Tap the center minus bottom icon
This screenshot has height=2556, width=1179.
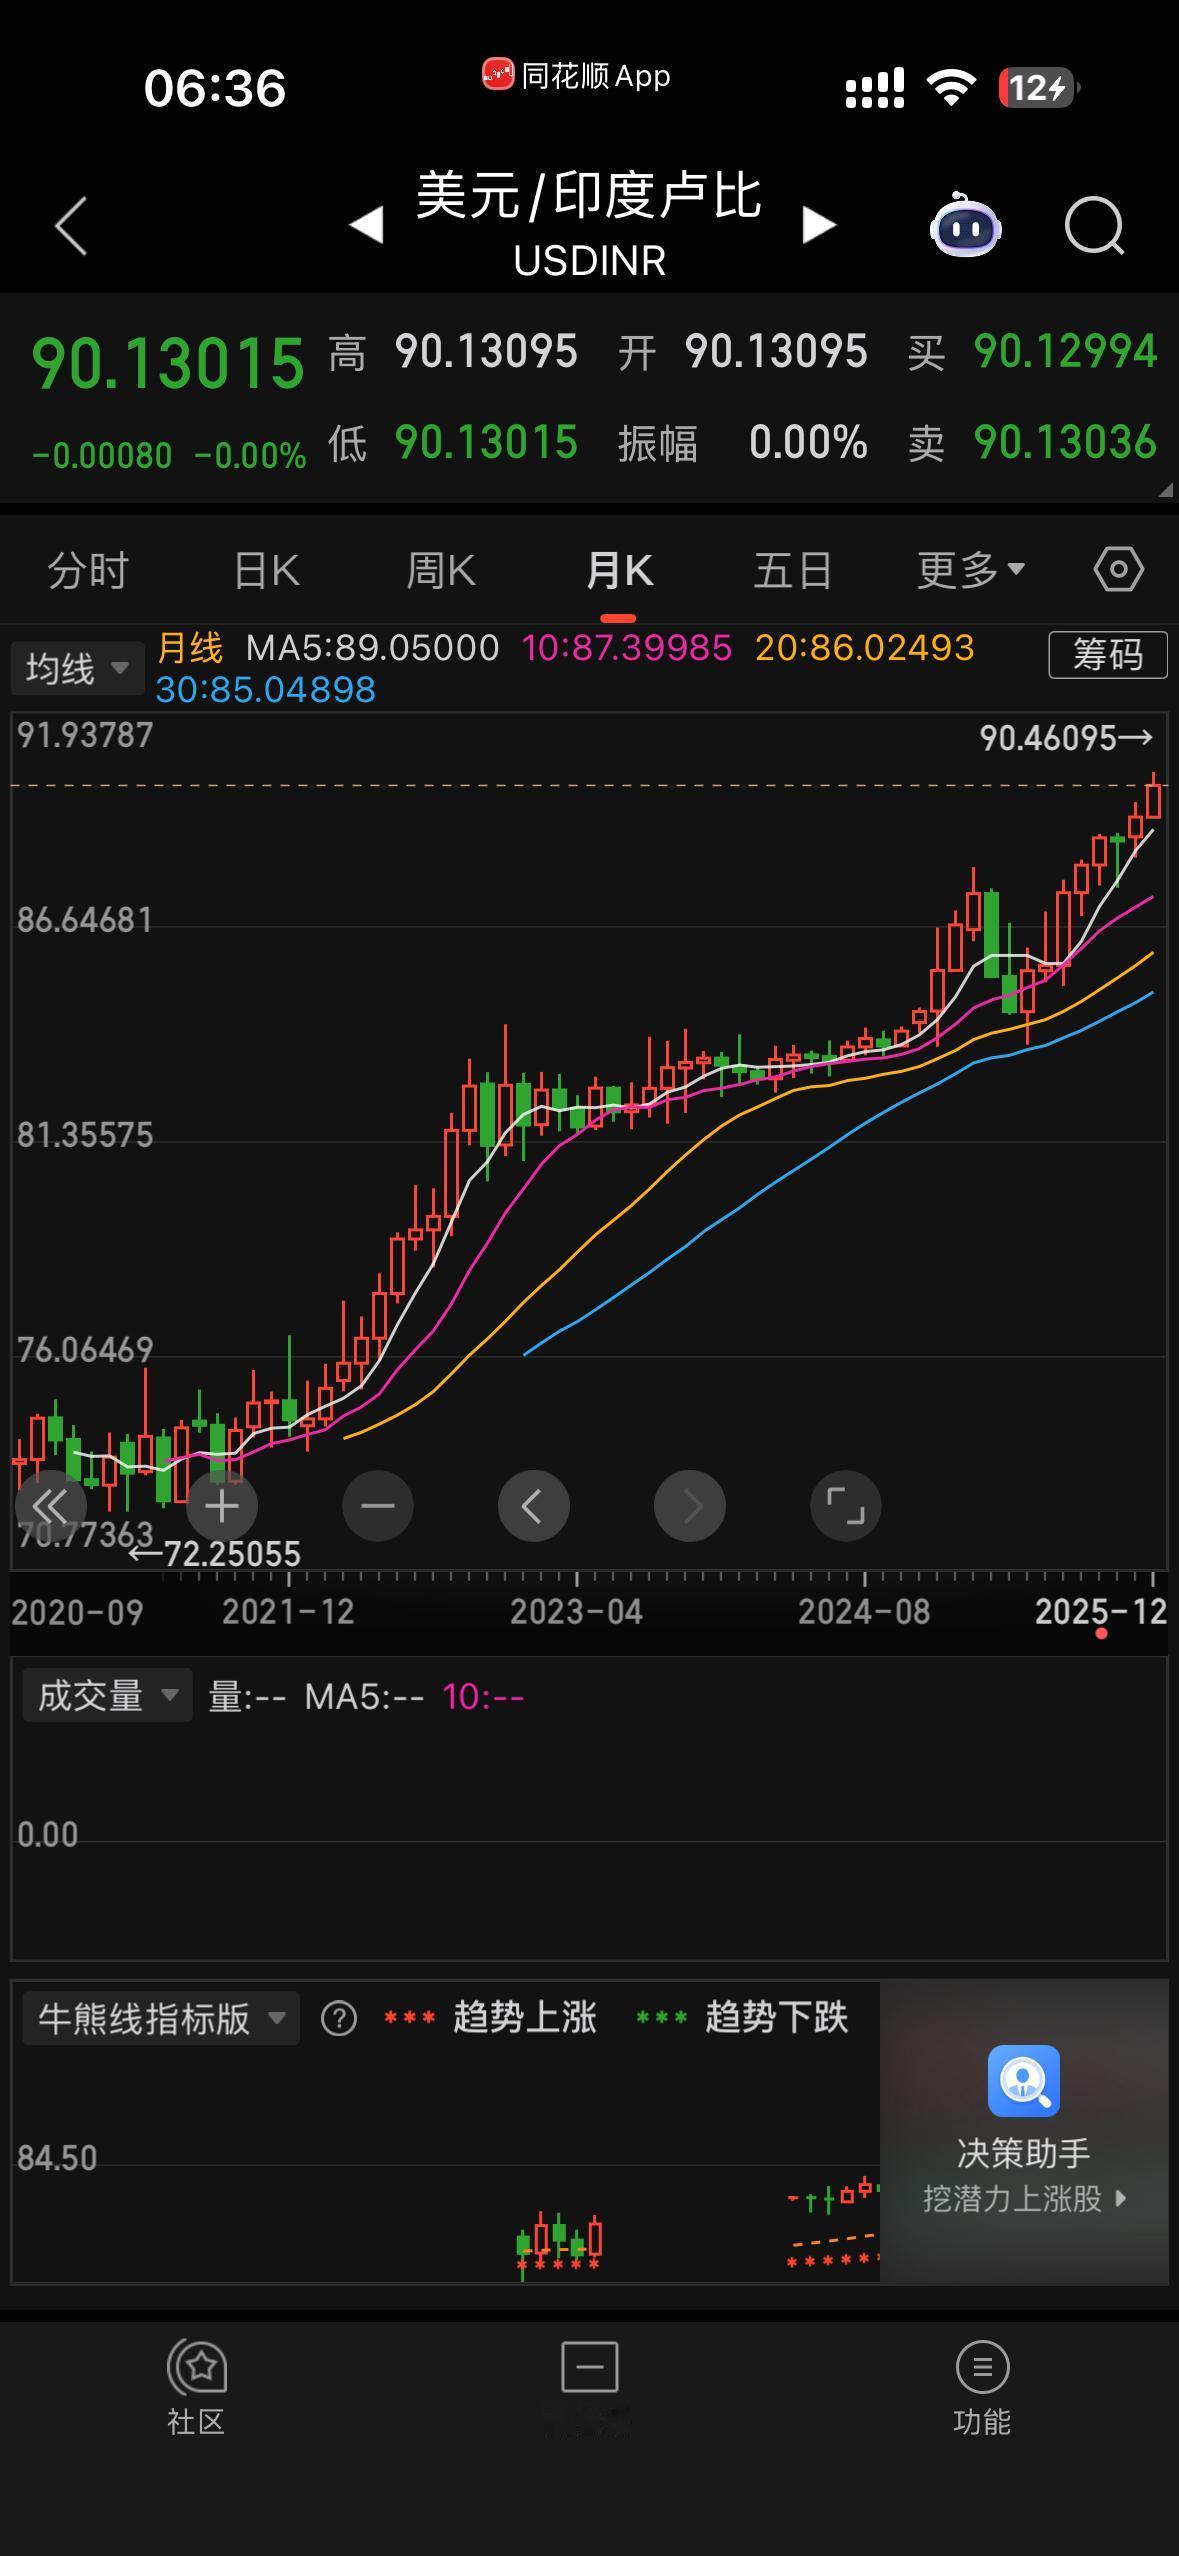pyautogui.click(x=590, y=2367)
